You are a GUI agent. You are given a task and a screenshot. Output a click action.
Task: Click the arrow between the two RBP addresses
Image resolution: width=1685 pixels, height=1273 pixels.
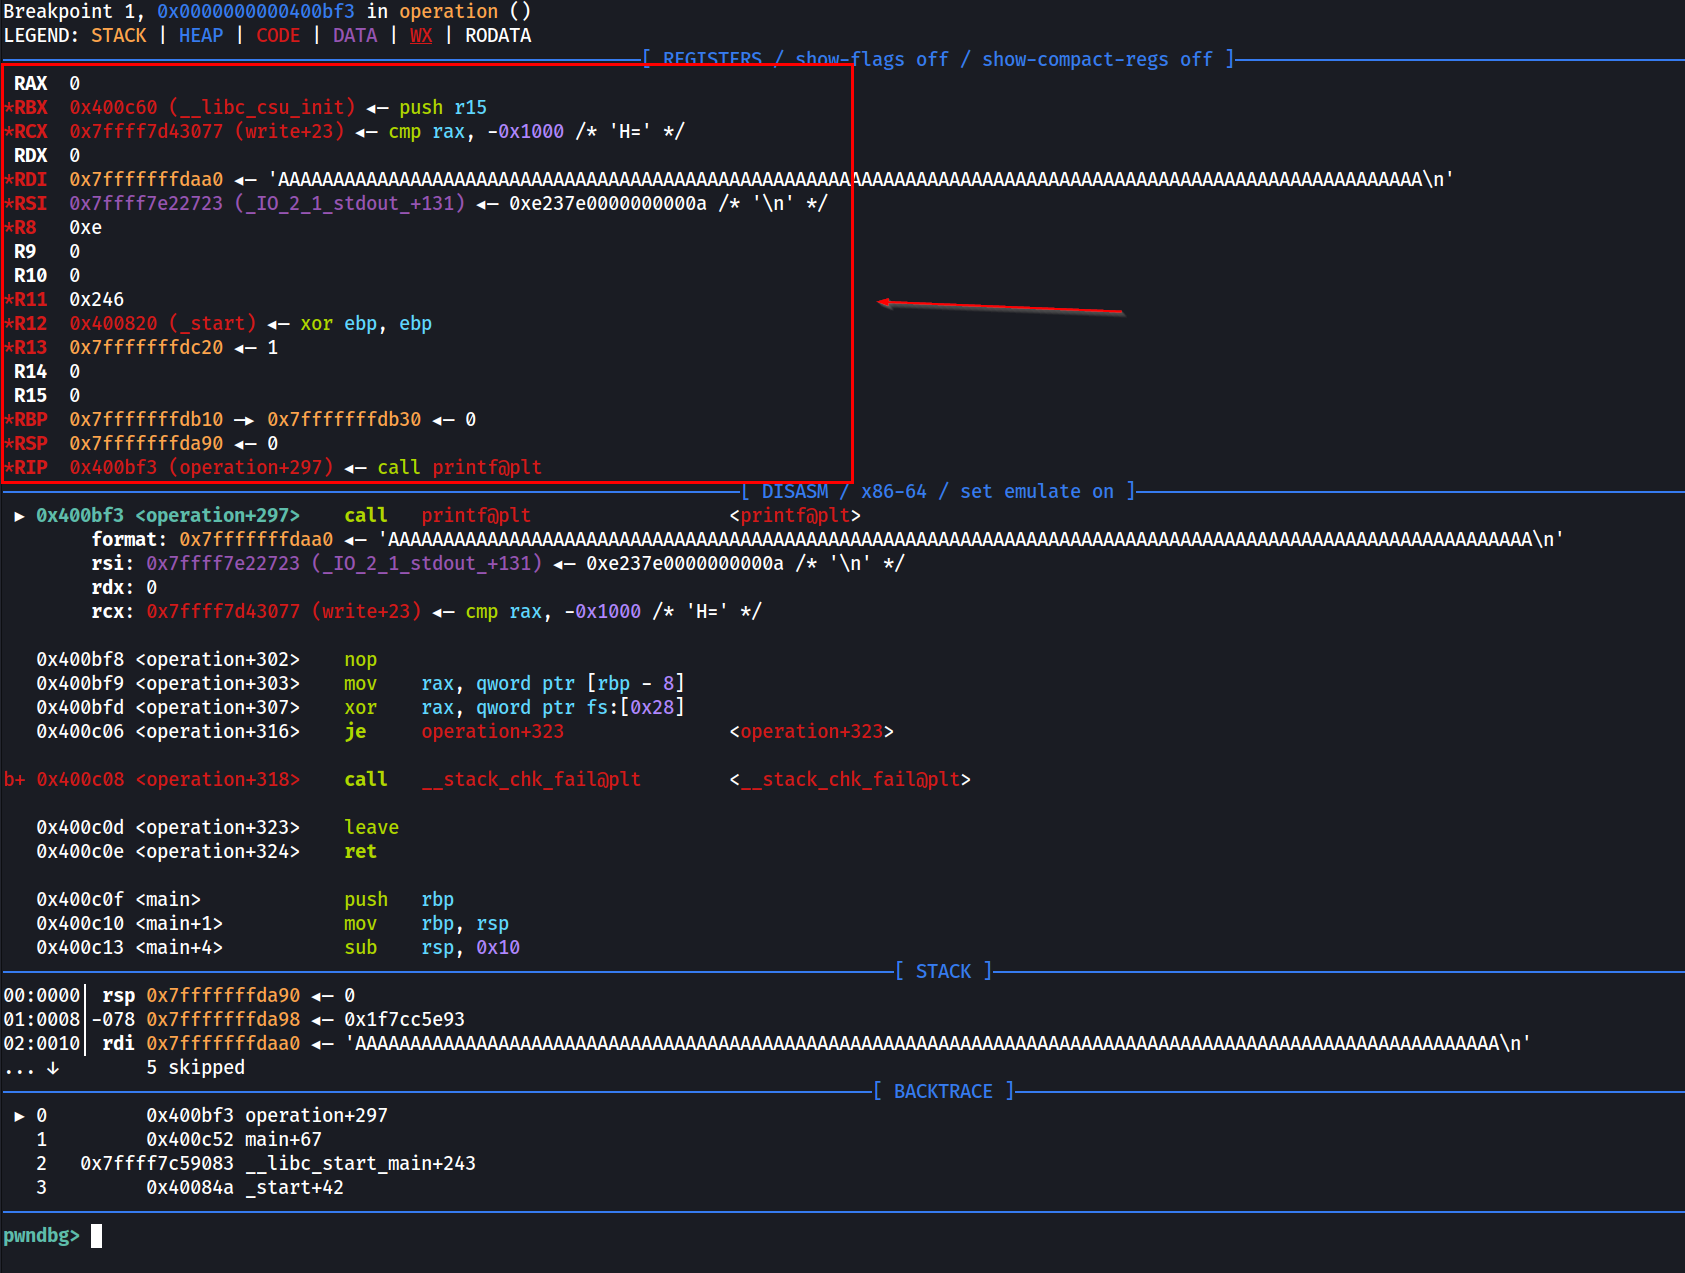(x=244, y=420)
